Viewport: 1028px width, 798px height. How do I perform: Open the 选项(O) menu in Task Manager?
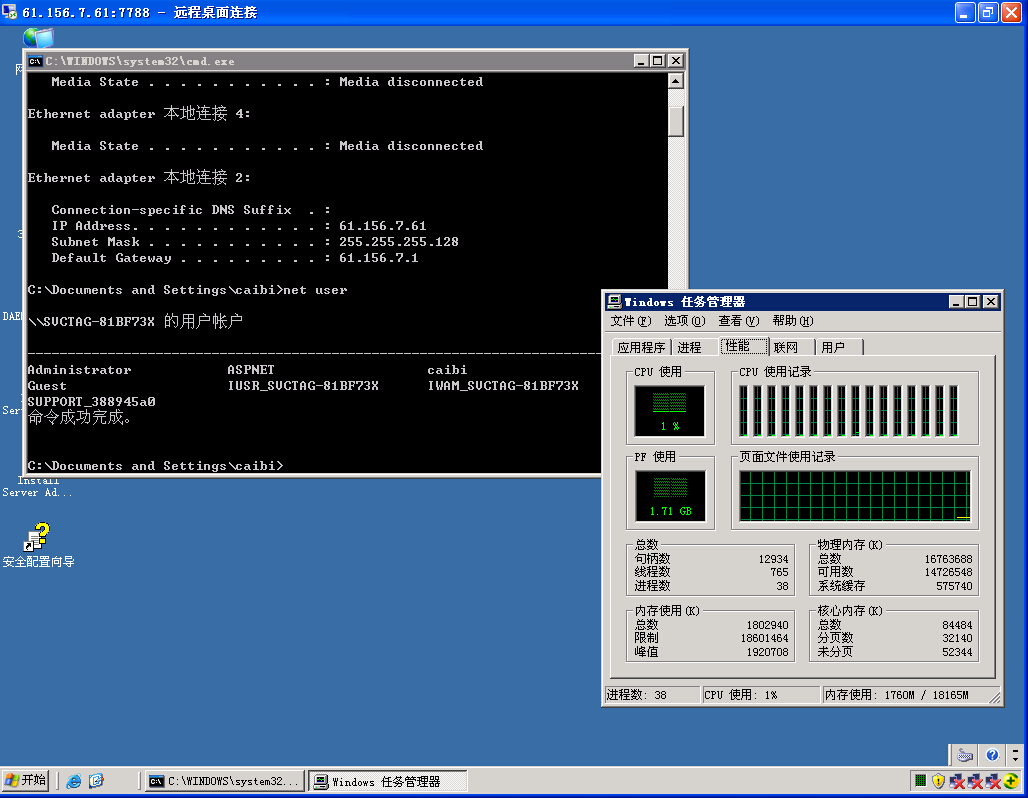click(684, 321)
